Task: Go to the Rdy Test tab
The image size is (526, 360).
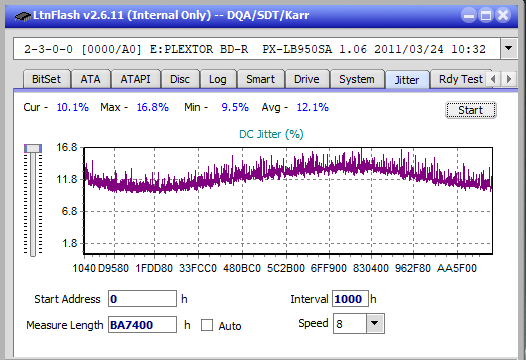Action: (x=460, y=79)
